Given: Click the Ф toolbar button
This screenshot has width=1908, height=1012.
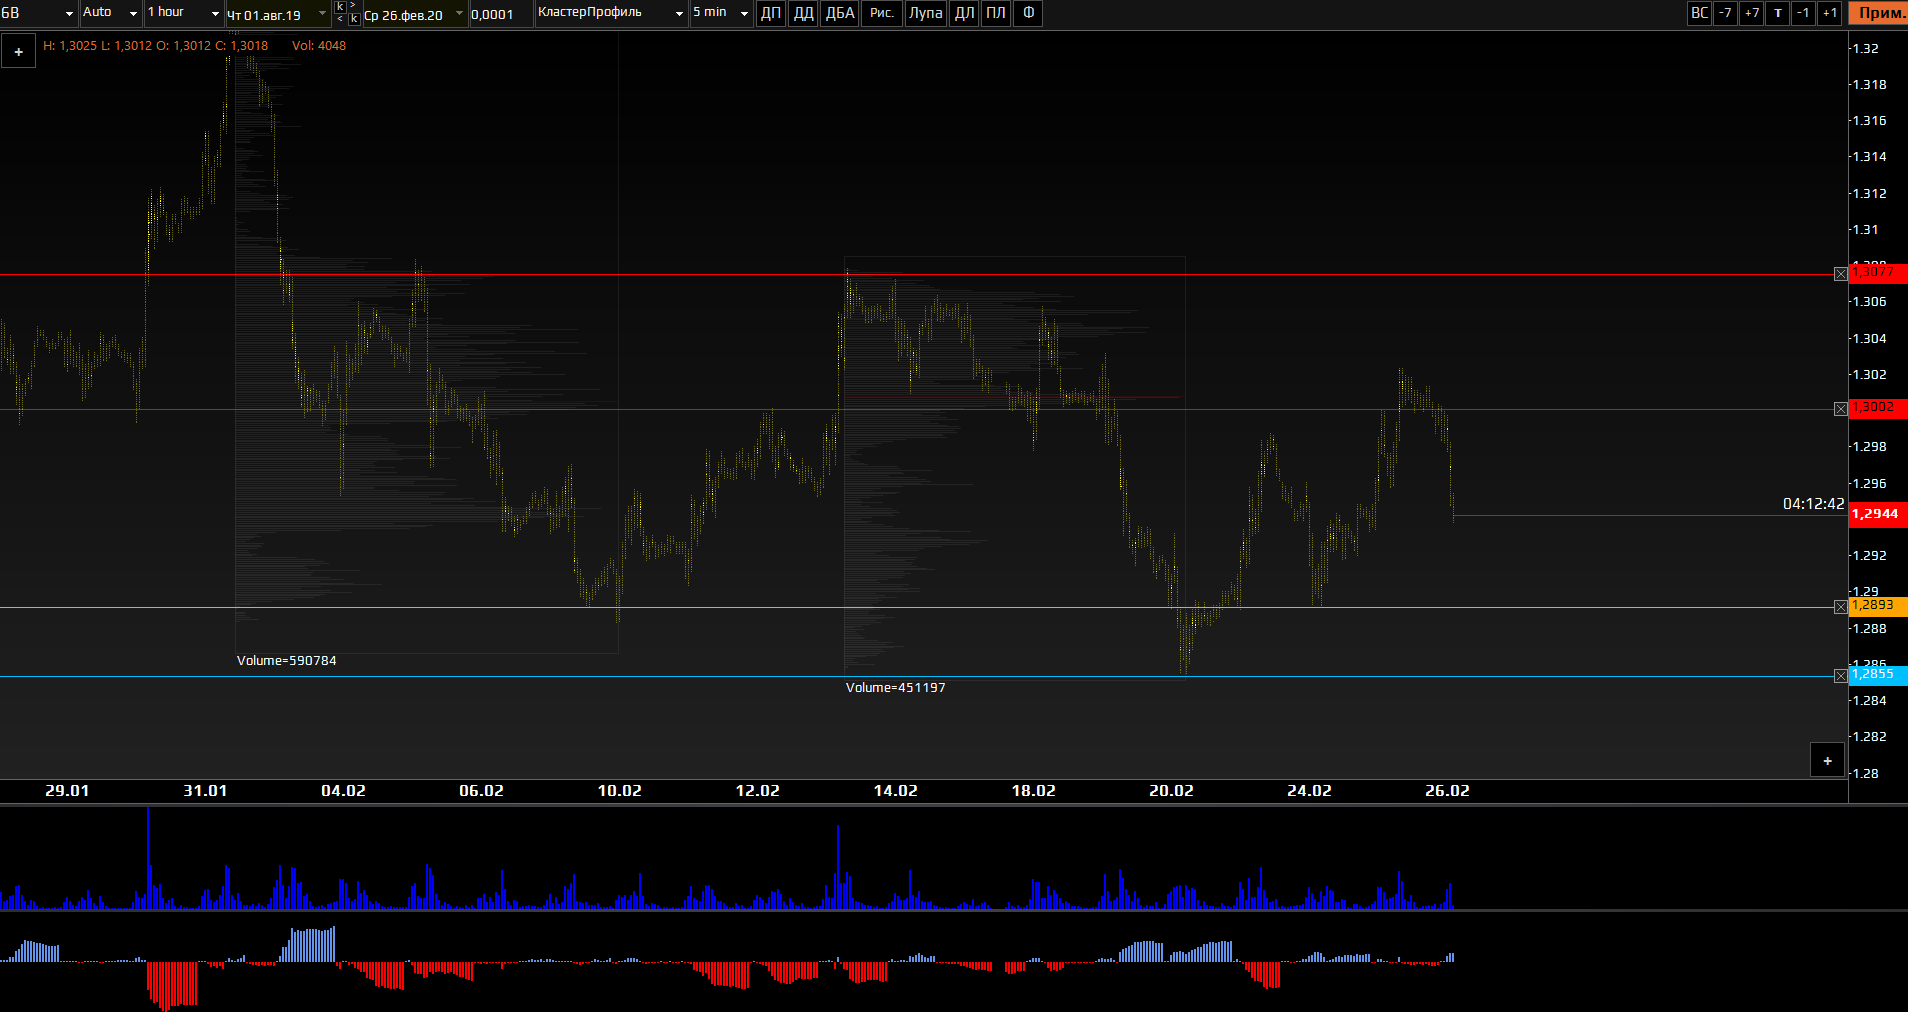Looking at the screenshot, I should [x=1028, y=13].
